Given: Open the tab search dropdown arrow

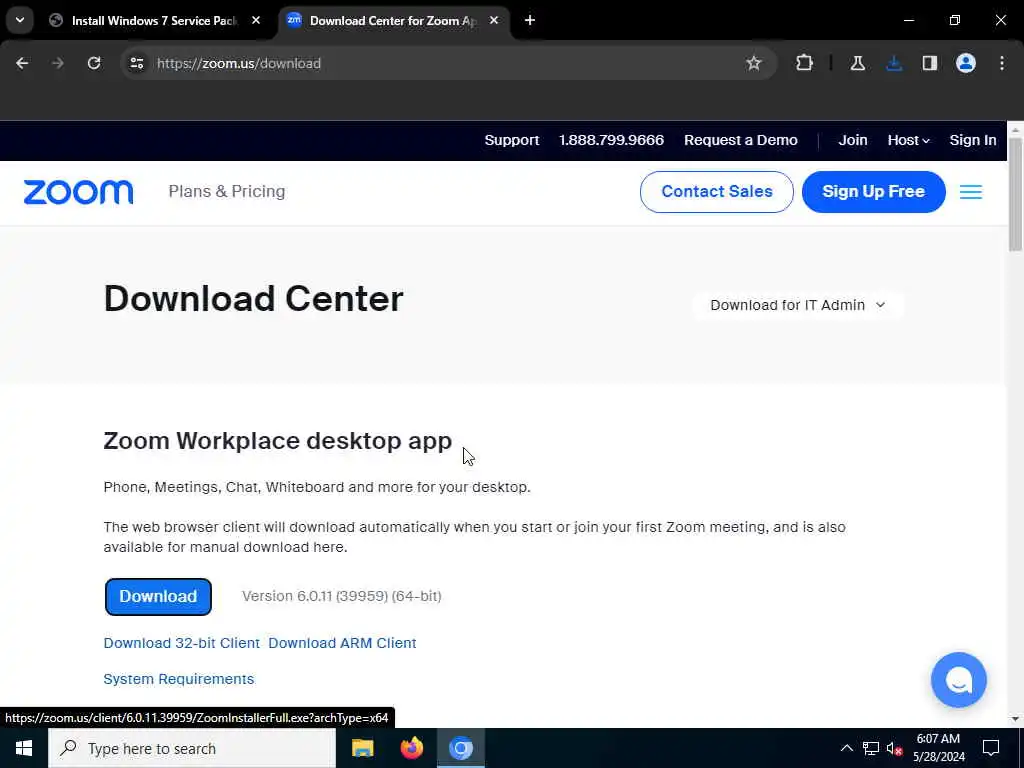Looking at the screenshot, I should pyautogui.click(x=20, y=20).
